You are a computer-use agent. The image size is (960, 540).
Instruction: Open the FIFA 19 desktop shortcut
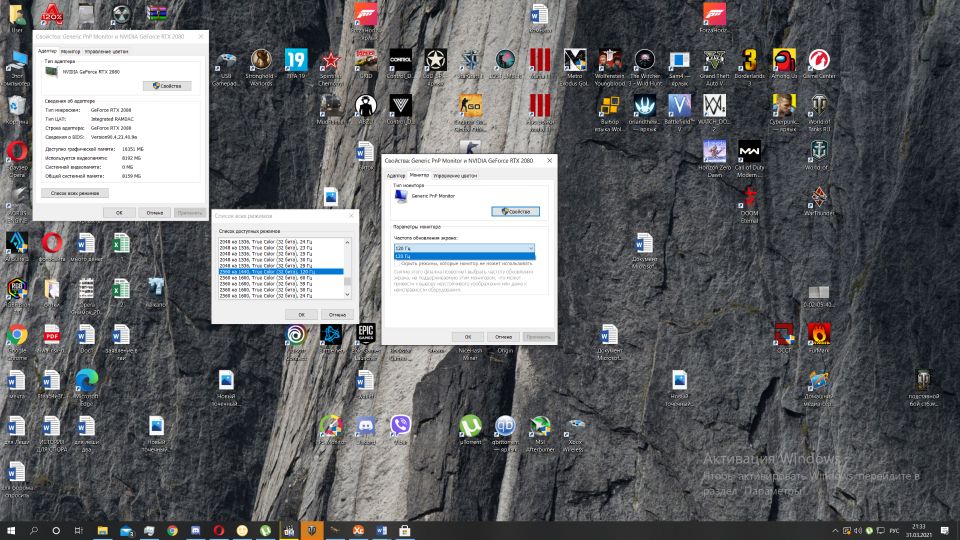pyautogui.click(x=295, y=60)
